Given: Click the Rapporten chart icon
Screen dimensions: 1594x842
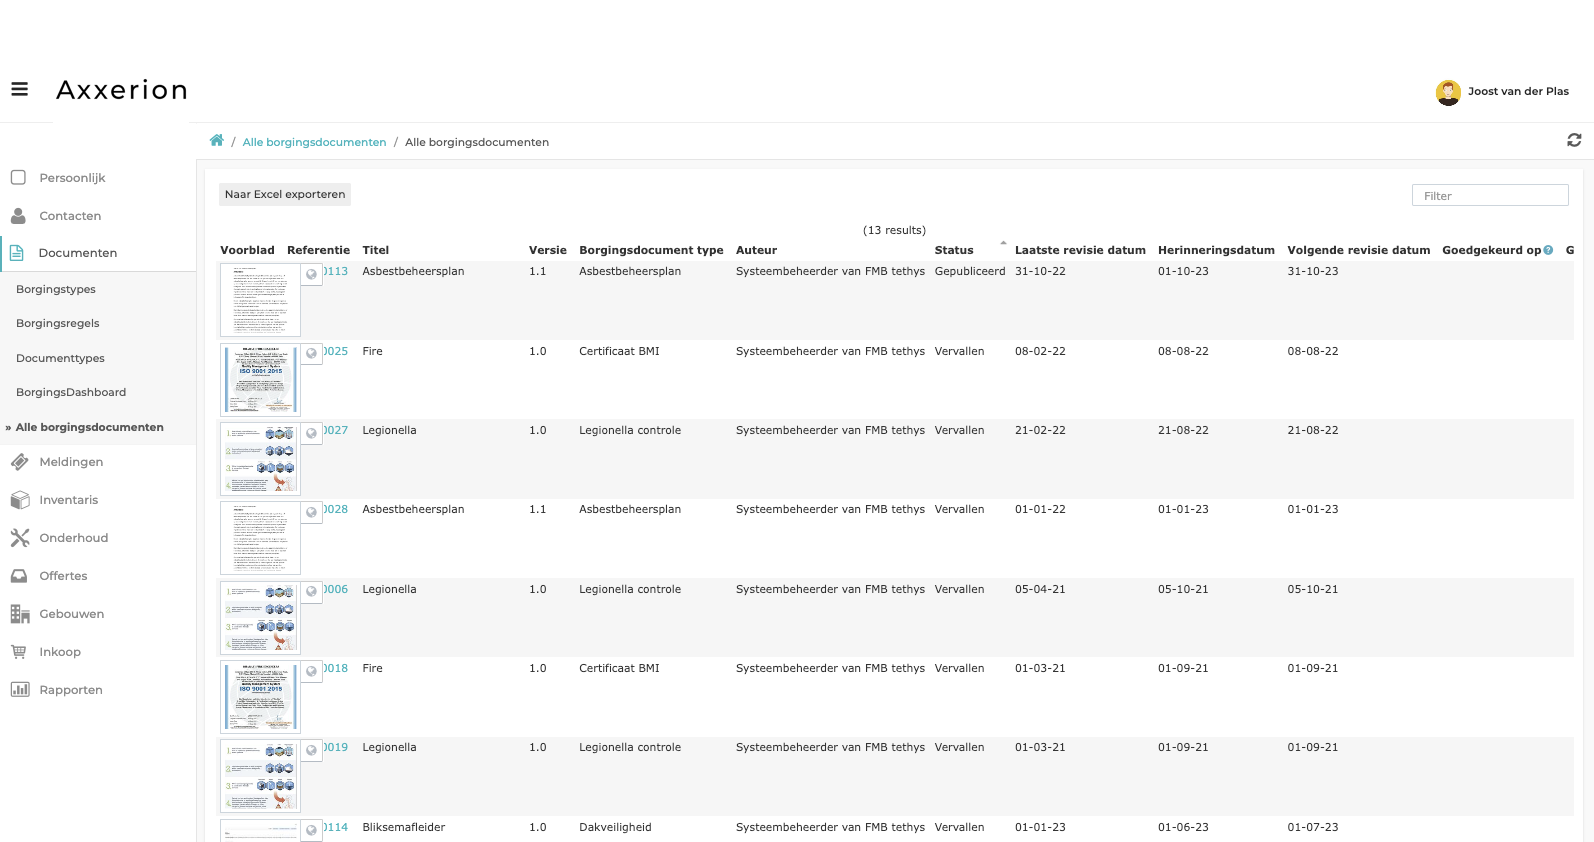Looking at the screenshot, I should pos(19,690).
